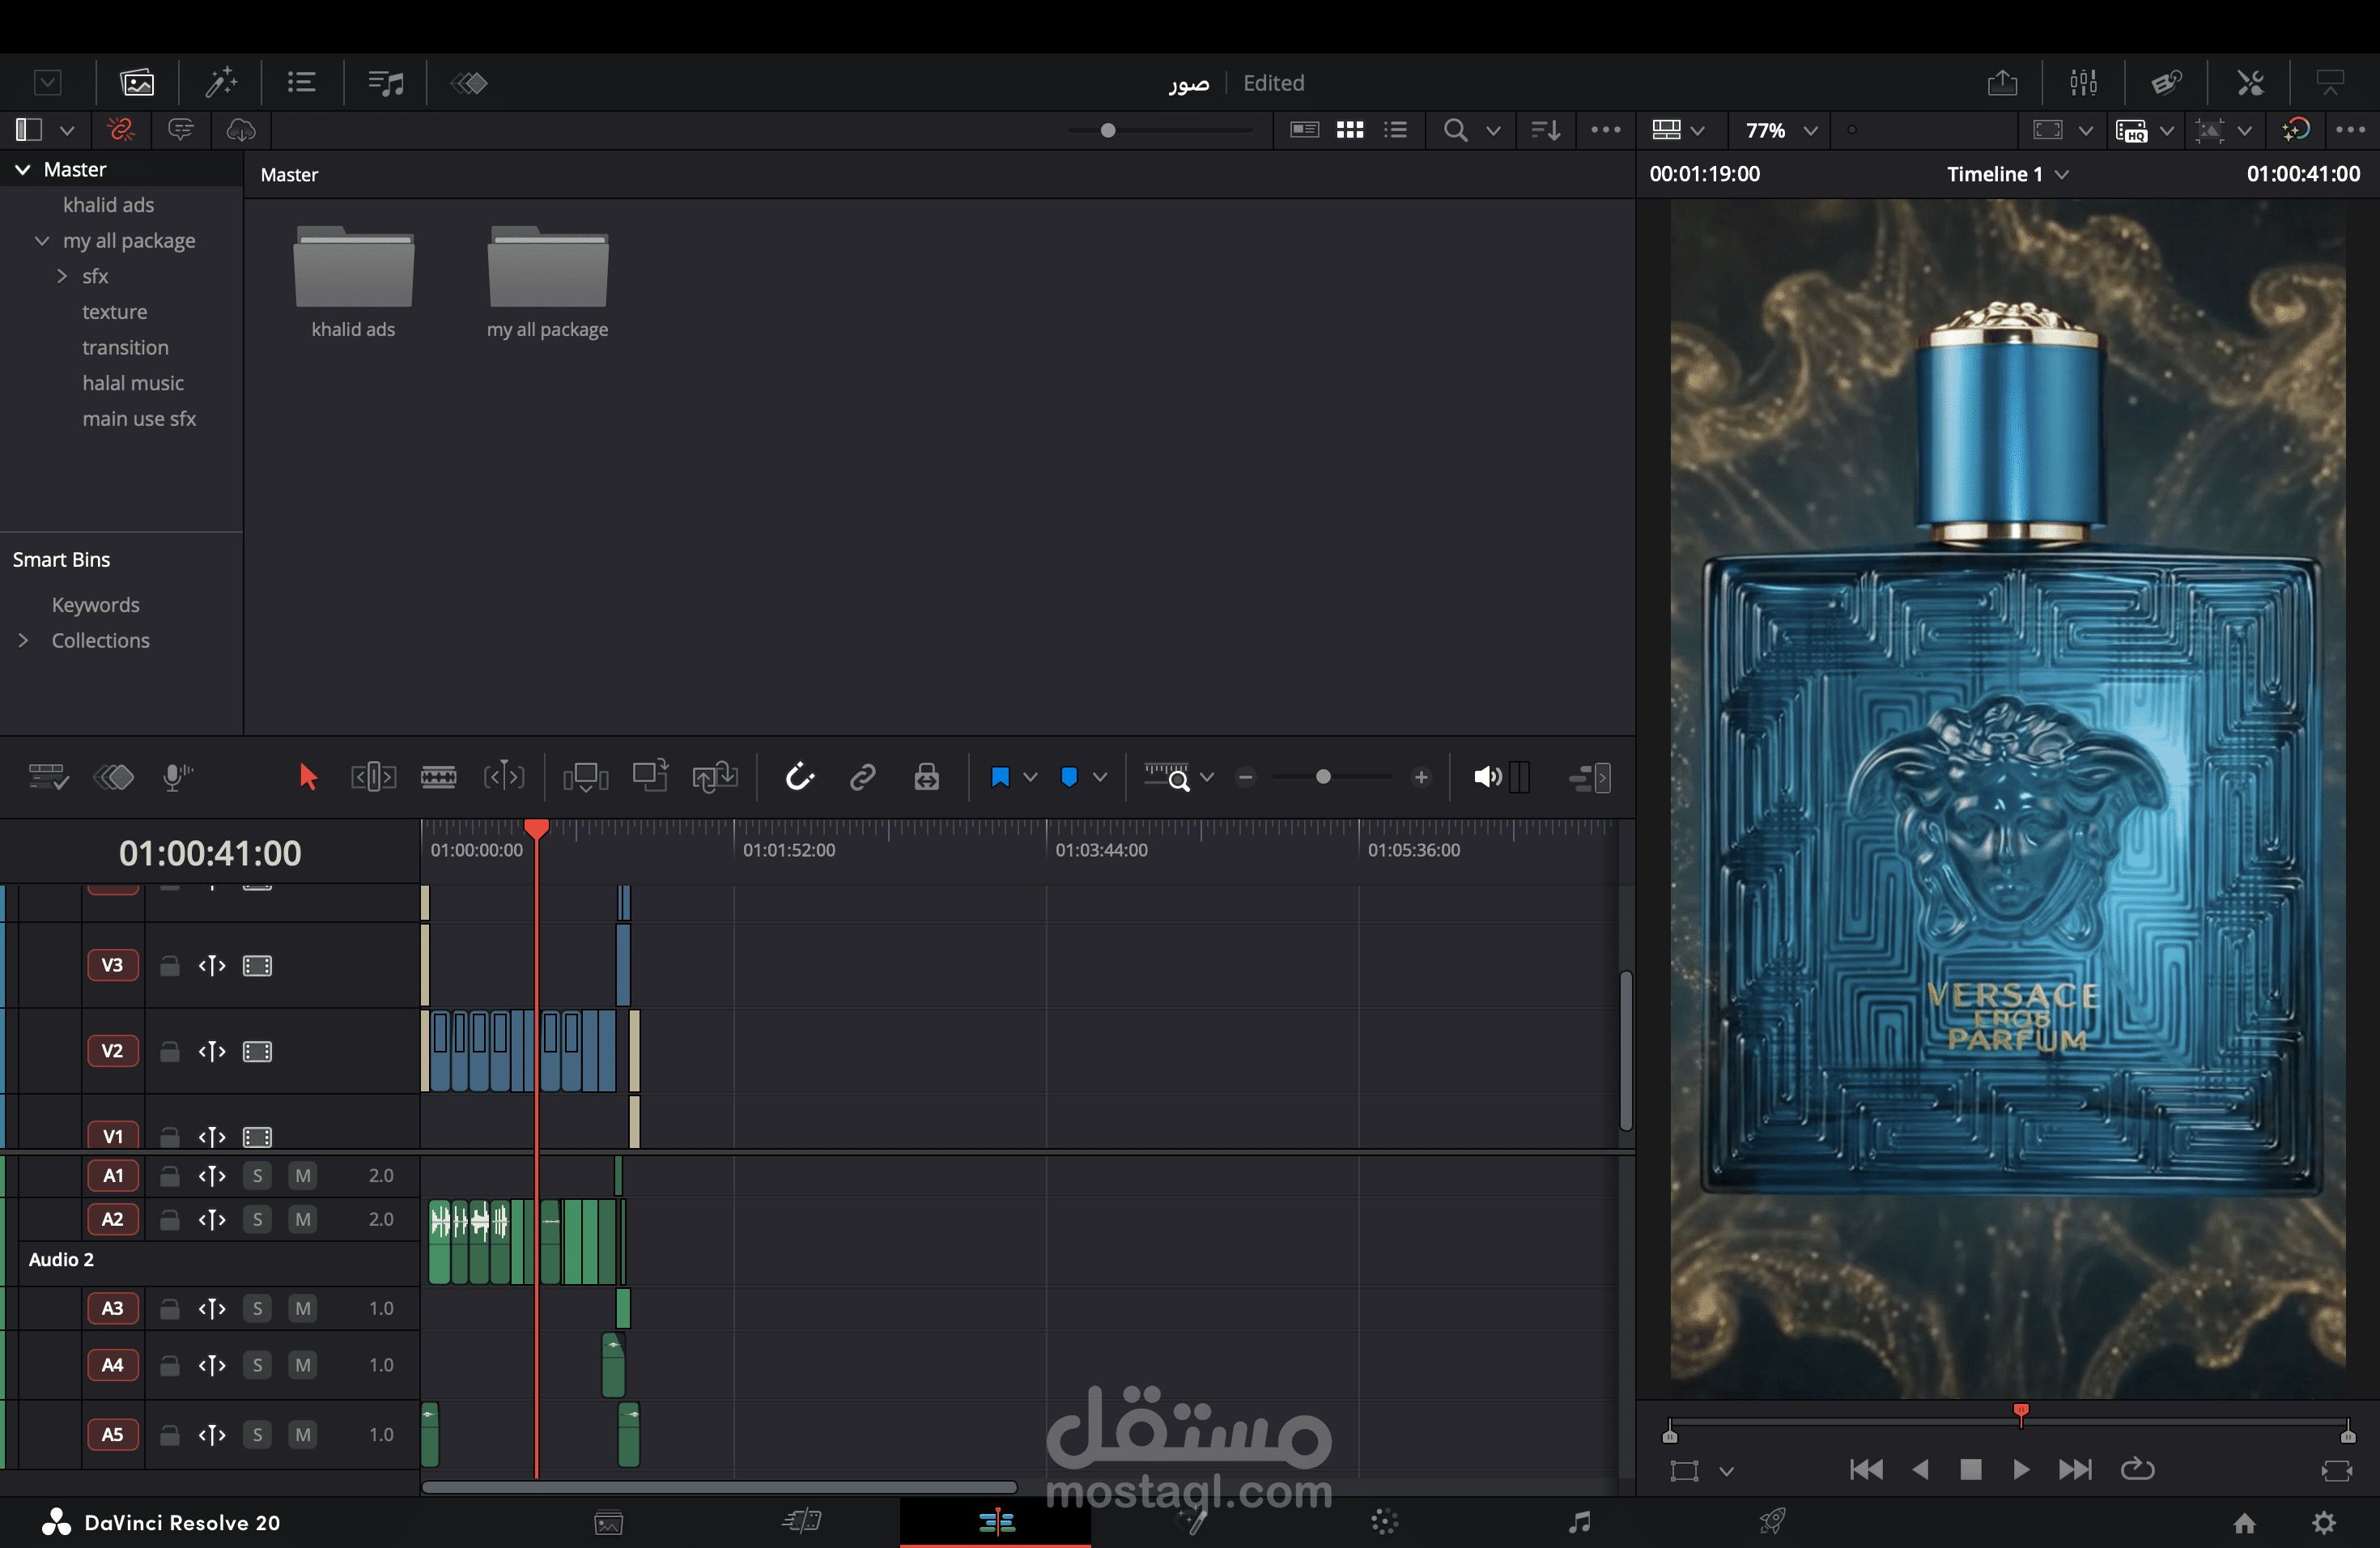Mute audio track A1
The image size is (2380, 1548).
pyautogui.click(x=303, y=1175)
